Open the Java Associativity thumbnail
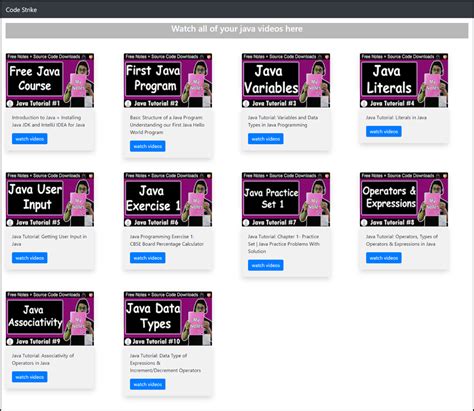 (x=50, y=318)
